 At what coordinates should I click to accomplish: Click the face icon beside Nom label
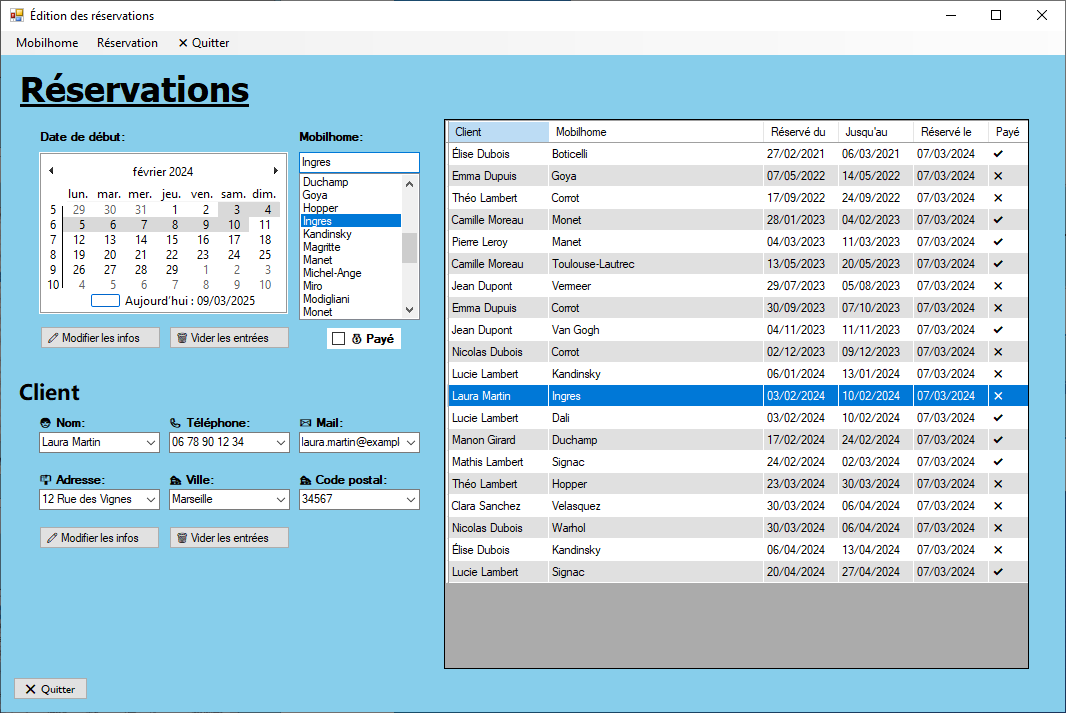pos(46,423)
